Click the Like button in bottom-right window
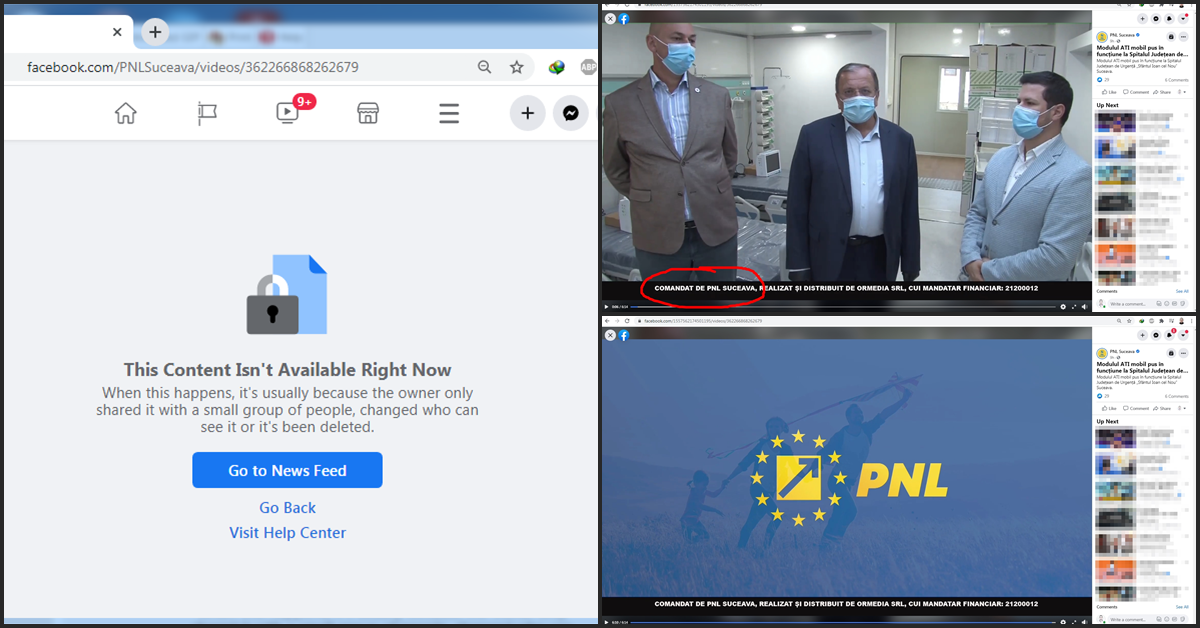Image resolution: width=1200 pixels, height=628 pixels. point(1109,408)
